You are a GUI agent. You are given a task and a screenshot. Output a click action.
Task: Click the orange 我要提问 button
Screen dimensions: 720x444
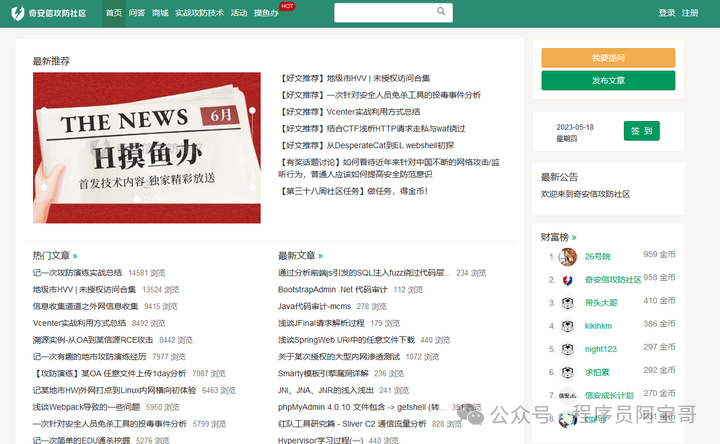pyautogui.click(x=608, y=58)
